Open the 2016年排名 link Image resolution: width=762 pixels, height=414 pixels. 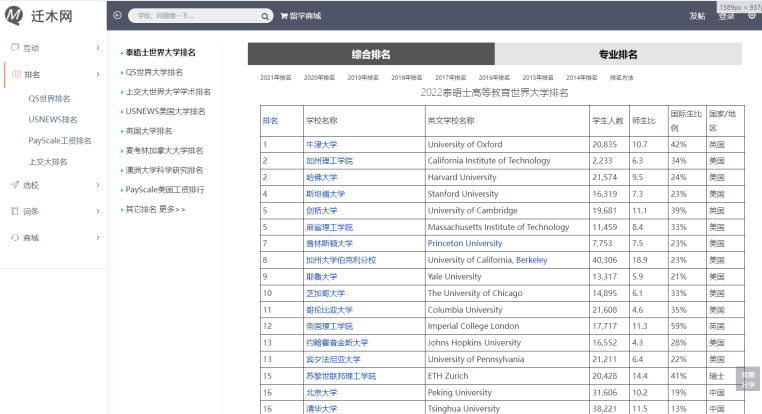tap(494, 77)
